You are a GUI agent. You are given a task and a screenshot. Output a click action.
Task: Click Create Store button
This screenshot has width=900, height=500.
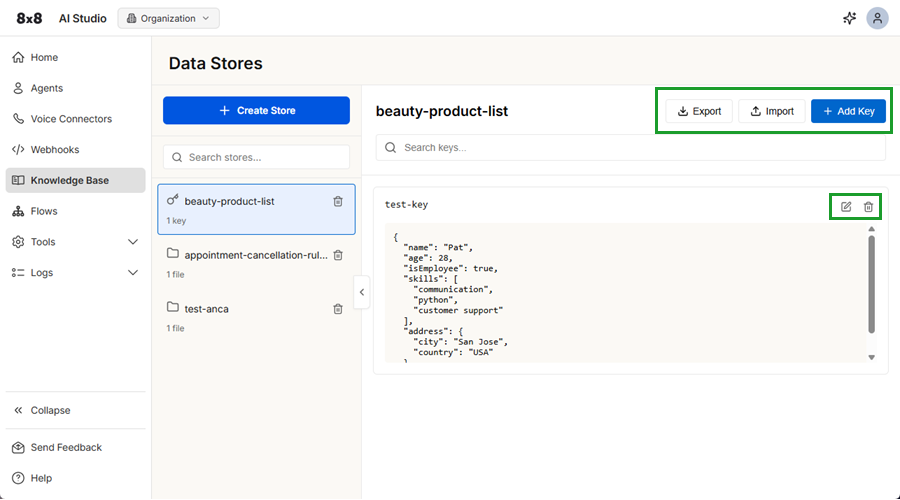click(256, 110)
